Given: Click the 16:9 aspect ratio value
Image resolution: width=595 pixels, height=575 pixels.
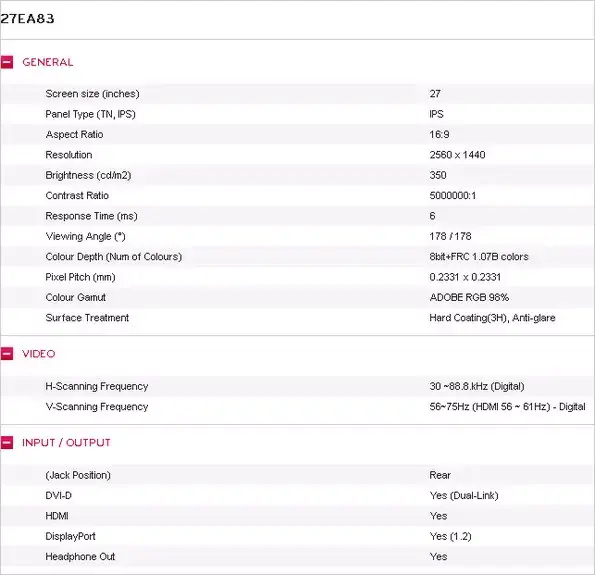Looking at the screenshot, I should (x=439, y=134).
